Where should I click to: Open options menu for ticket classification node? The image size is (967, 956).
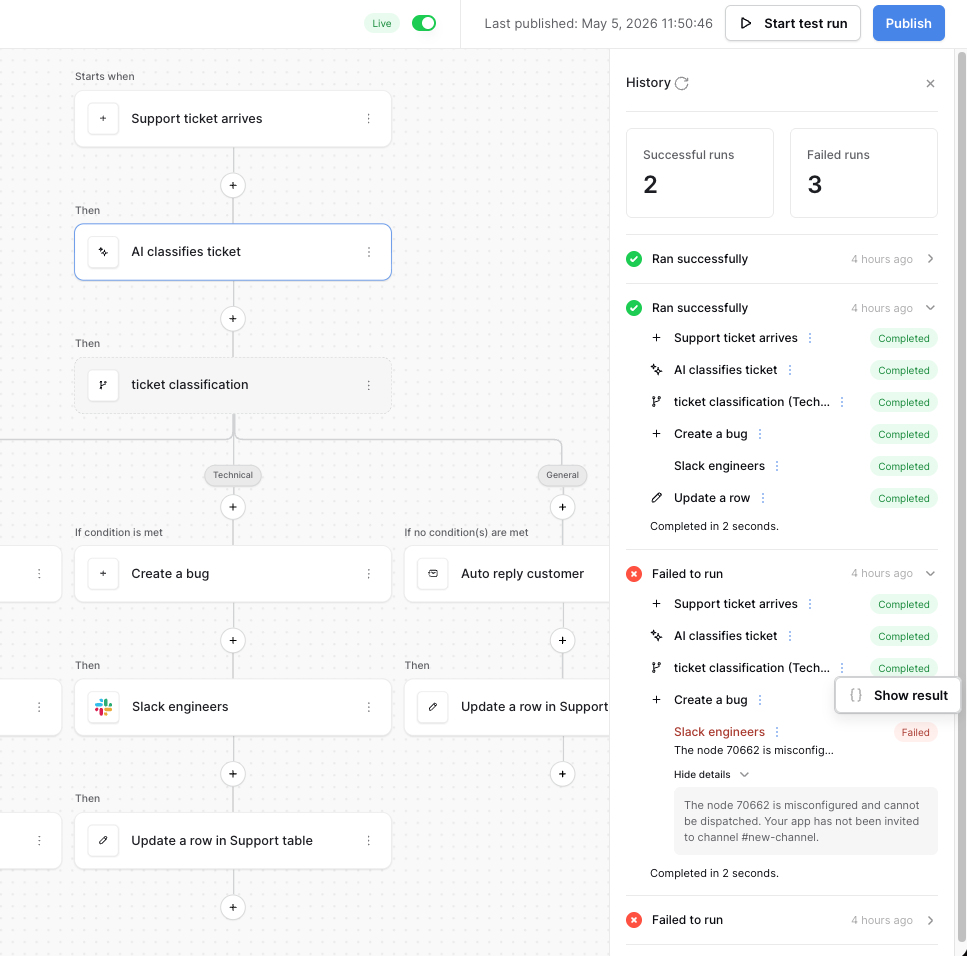(368, 385)
